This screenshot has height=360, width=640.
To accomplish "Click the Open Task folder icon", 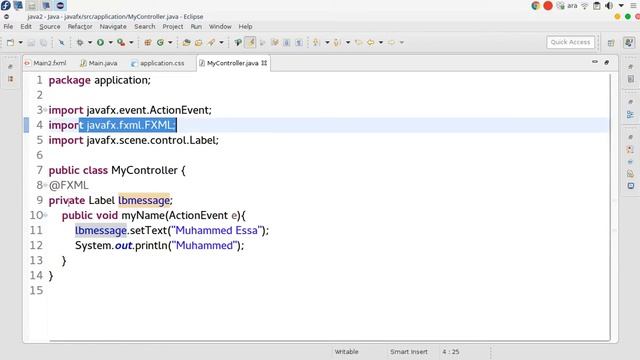I will (x=198, y=42).
